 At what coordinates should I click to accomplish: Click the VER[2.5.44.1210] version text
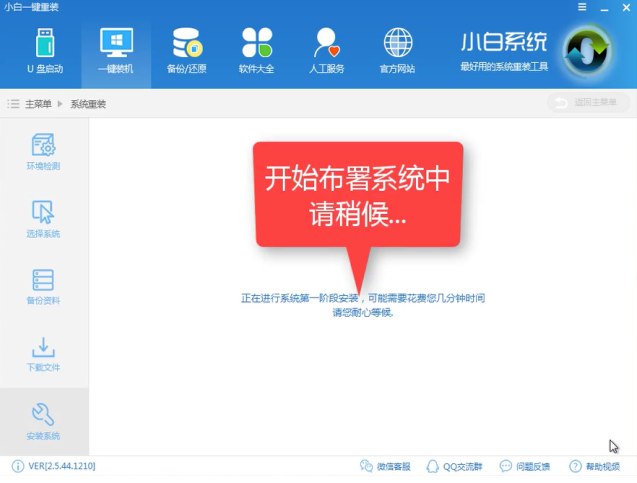(62, 466)
